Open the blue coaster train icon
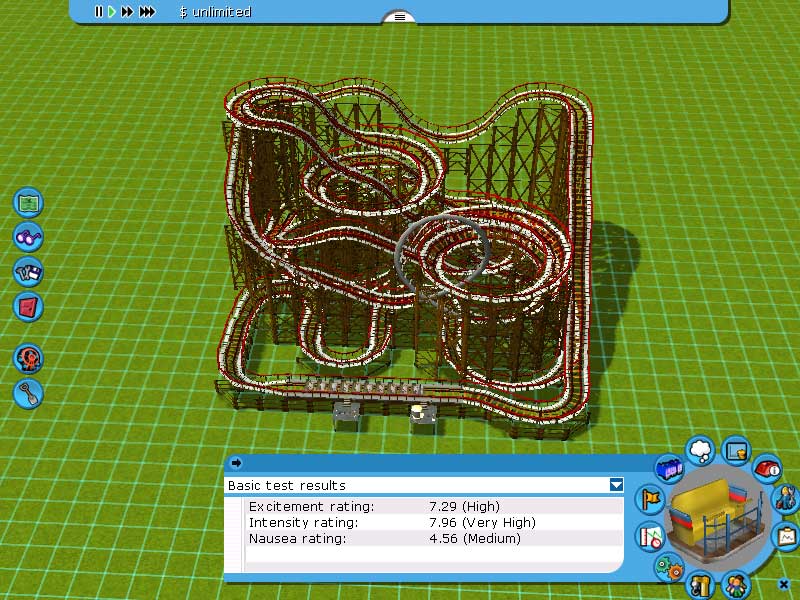 tap(669, 469)
